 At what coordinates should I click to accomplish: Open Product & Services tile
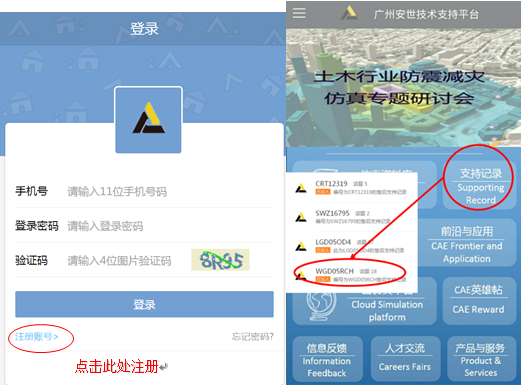coord(481,359)
